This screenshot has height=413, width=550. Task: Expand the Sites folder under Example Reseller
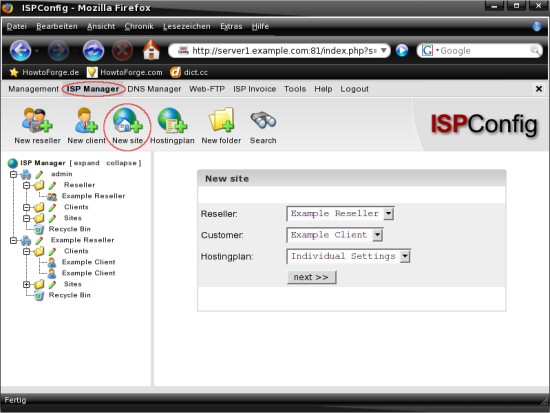point(26,284)
